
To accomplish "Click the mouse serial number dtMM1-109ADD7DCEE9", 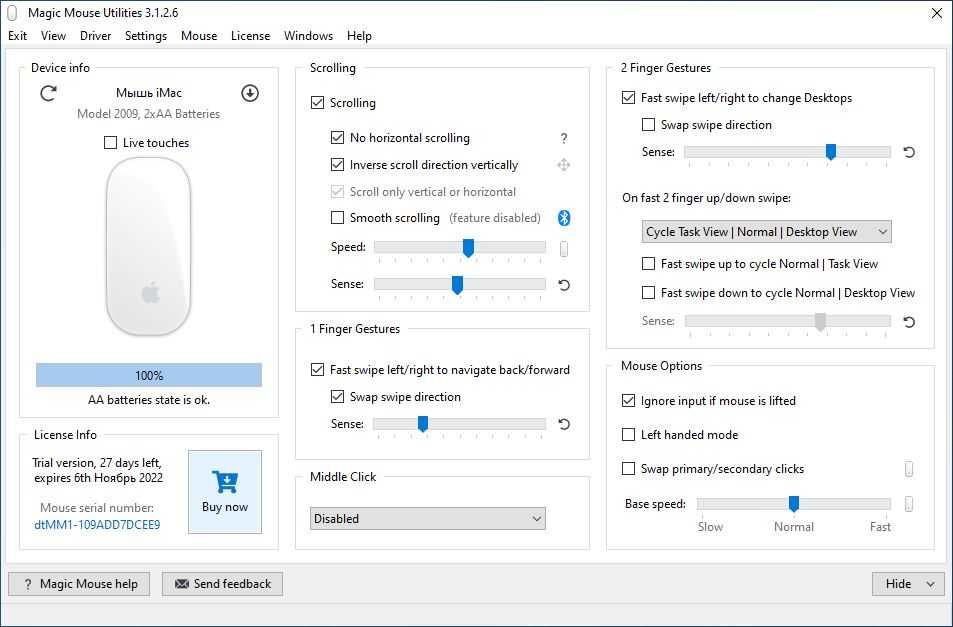I will pyautogui.click(x=97, y=524).
